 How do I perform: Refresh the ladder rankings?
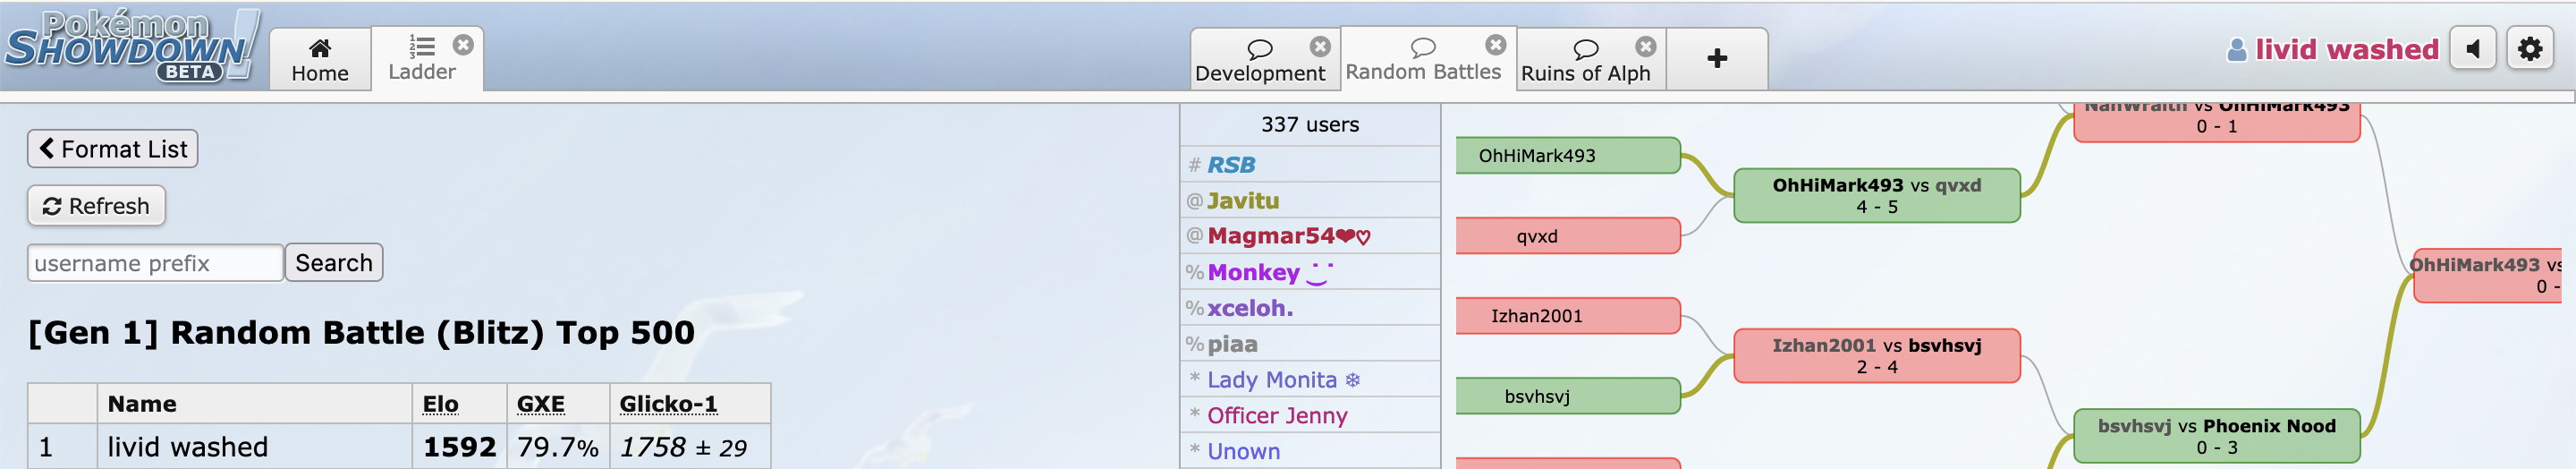pyautogui.click(x=96, y=206)
